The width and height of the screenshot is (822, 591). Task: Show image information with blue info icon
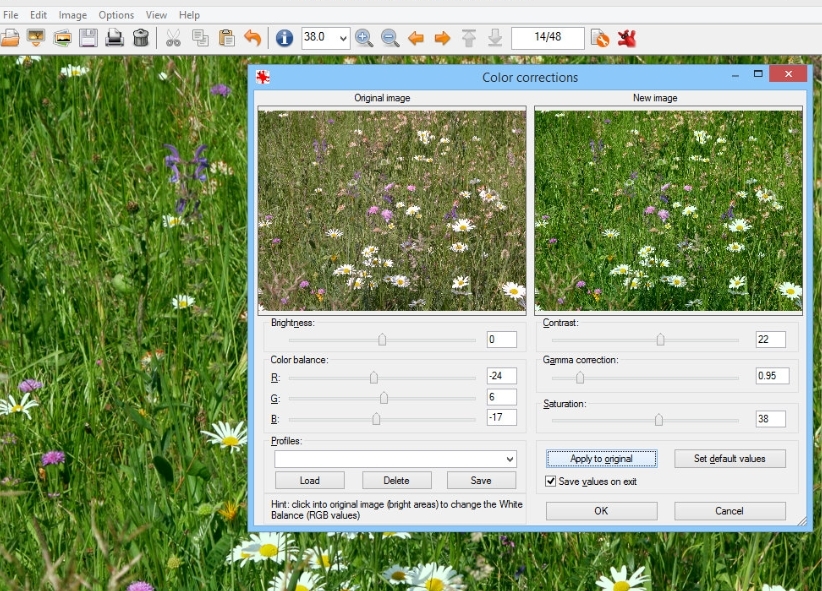(x=284, y=38)
